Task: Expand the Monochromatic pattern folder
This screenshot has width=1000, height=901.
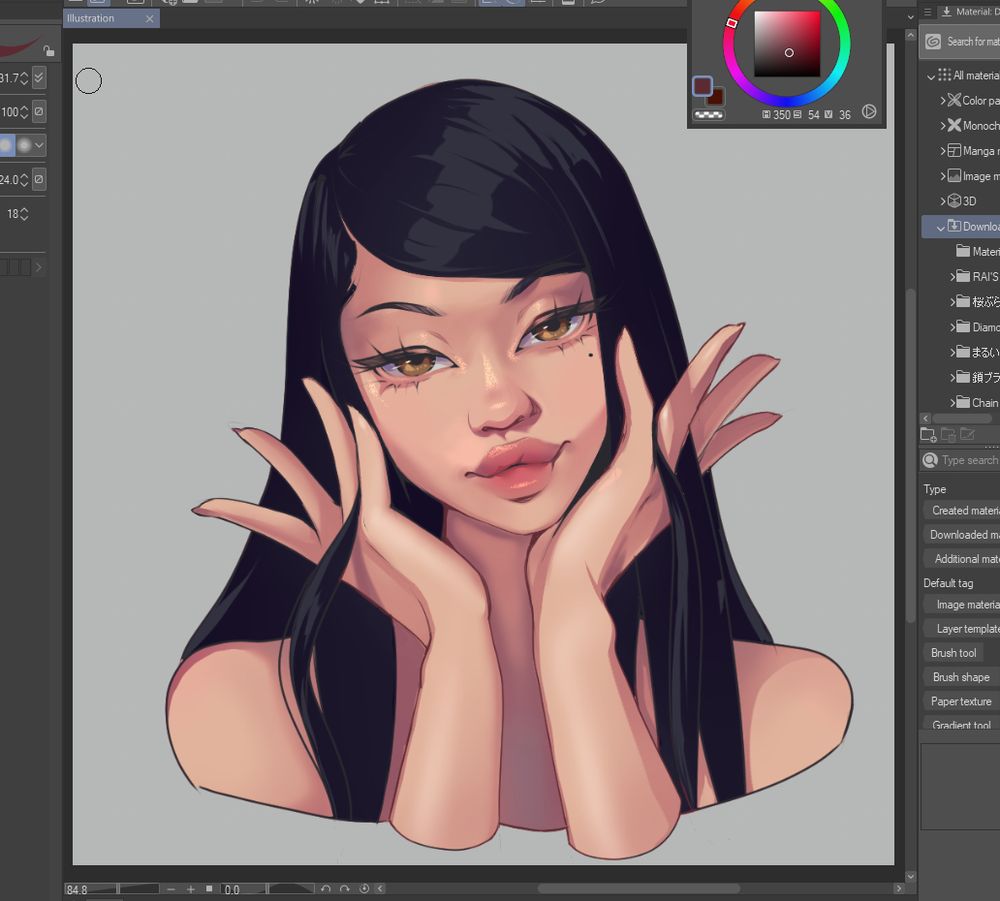Action: coord(943,126)
